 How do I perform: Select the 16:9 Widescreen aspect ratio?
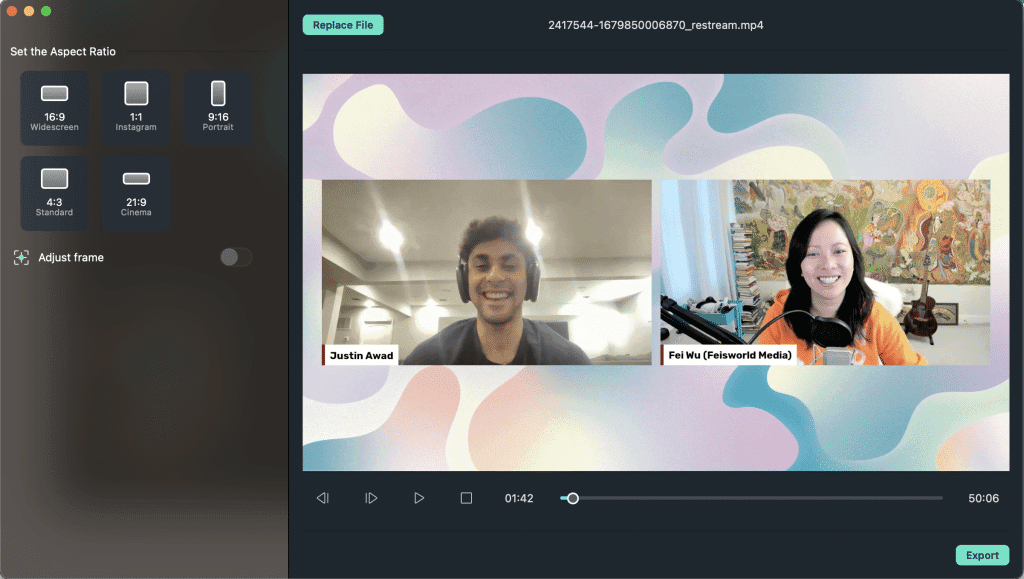(54, 108)
